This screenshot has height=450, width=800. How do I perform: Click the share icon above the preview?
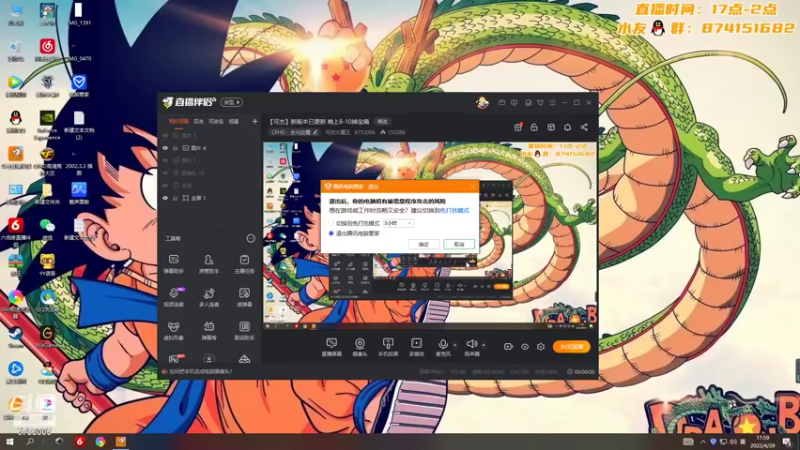pos(584,127)
